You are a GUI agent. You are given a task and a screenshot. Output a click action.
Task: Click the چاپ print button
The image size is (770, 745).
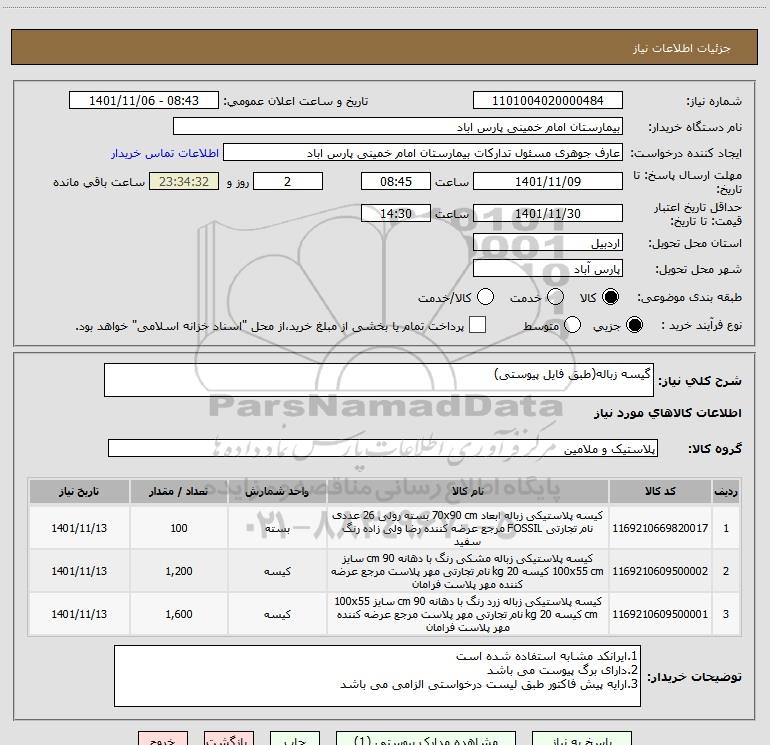[x=295, y=738]
